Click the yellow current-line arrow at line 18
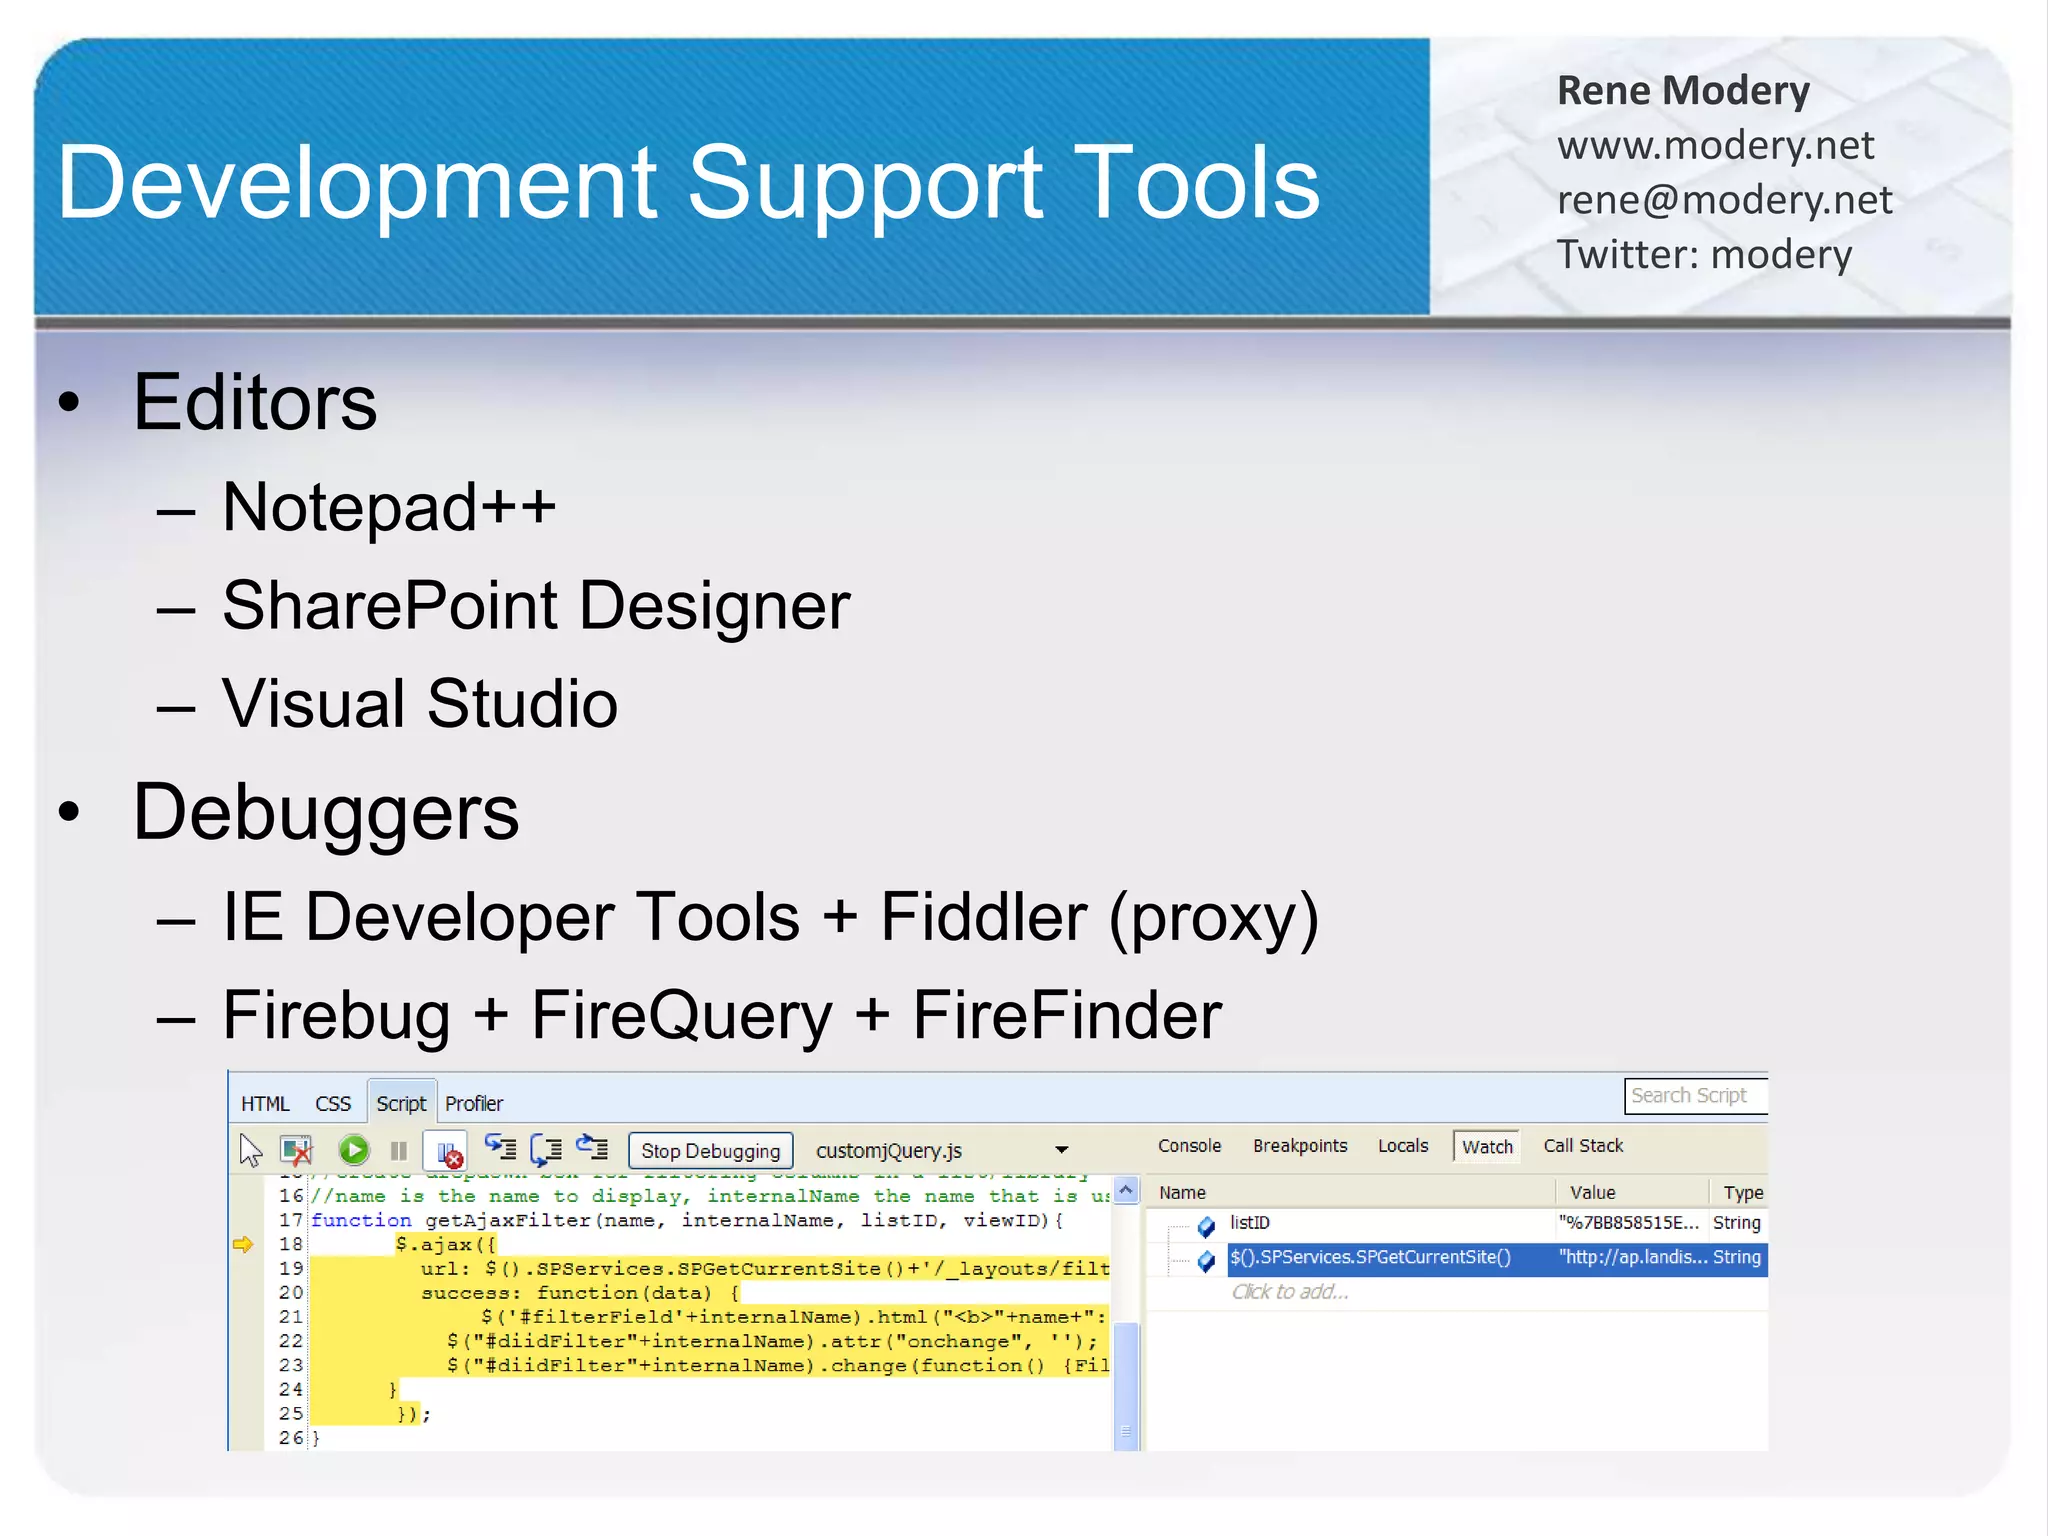2048x1536 pixels. [243, 1244]
